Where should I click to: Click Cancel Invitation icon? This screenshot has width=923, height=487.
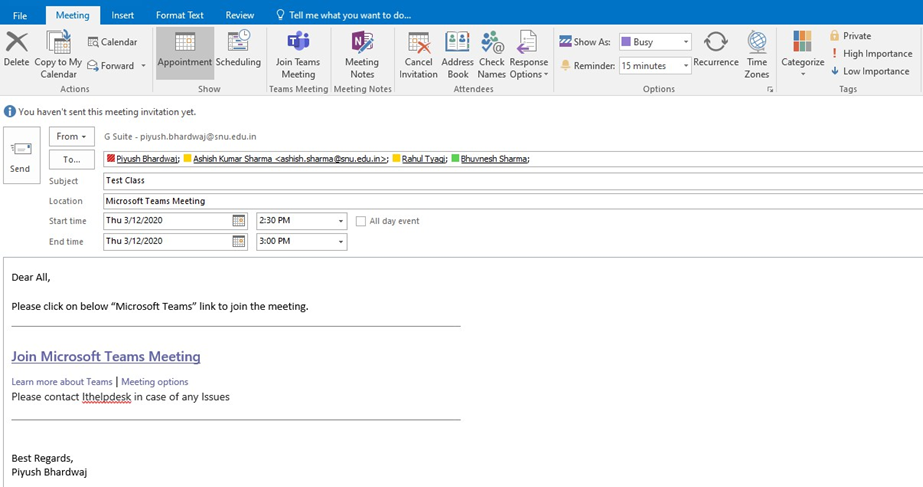pos(419,42)
